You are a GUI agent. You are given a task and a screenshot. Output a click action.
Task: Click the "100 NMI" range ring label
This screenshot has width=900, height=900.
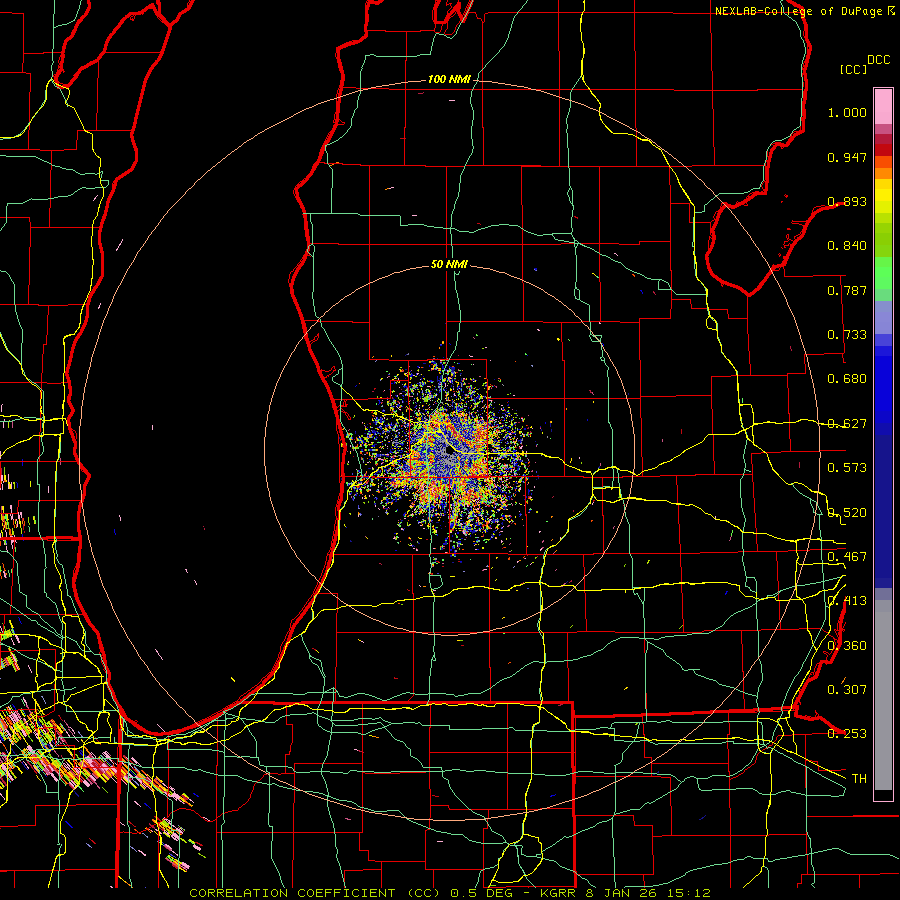[449, 79]
